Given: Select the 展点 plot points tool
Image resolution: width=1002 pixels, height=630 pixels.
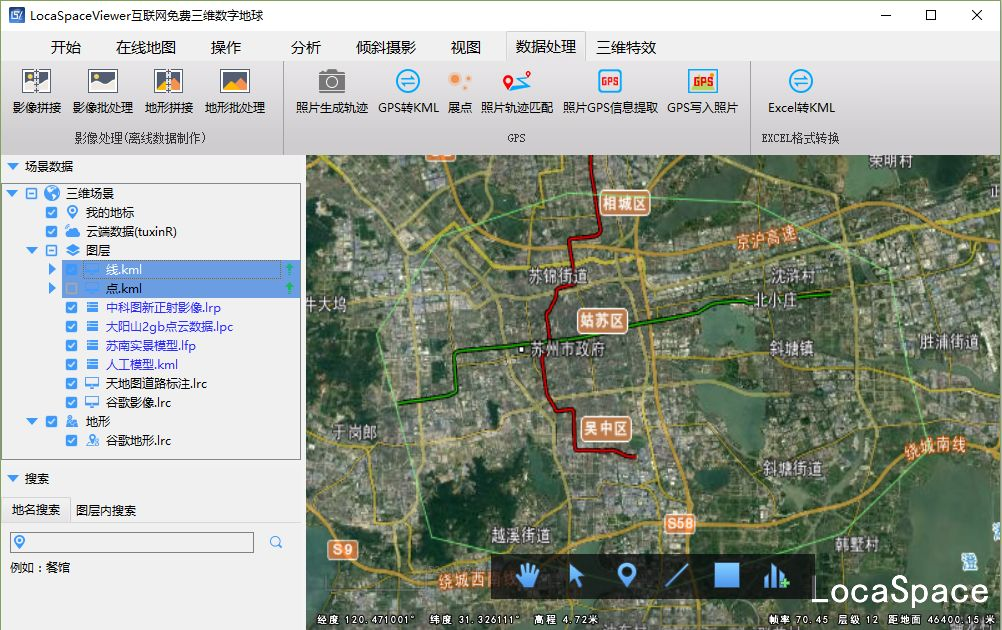Looking at the screenshot, I should click(459, 91).
